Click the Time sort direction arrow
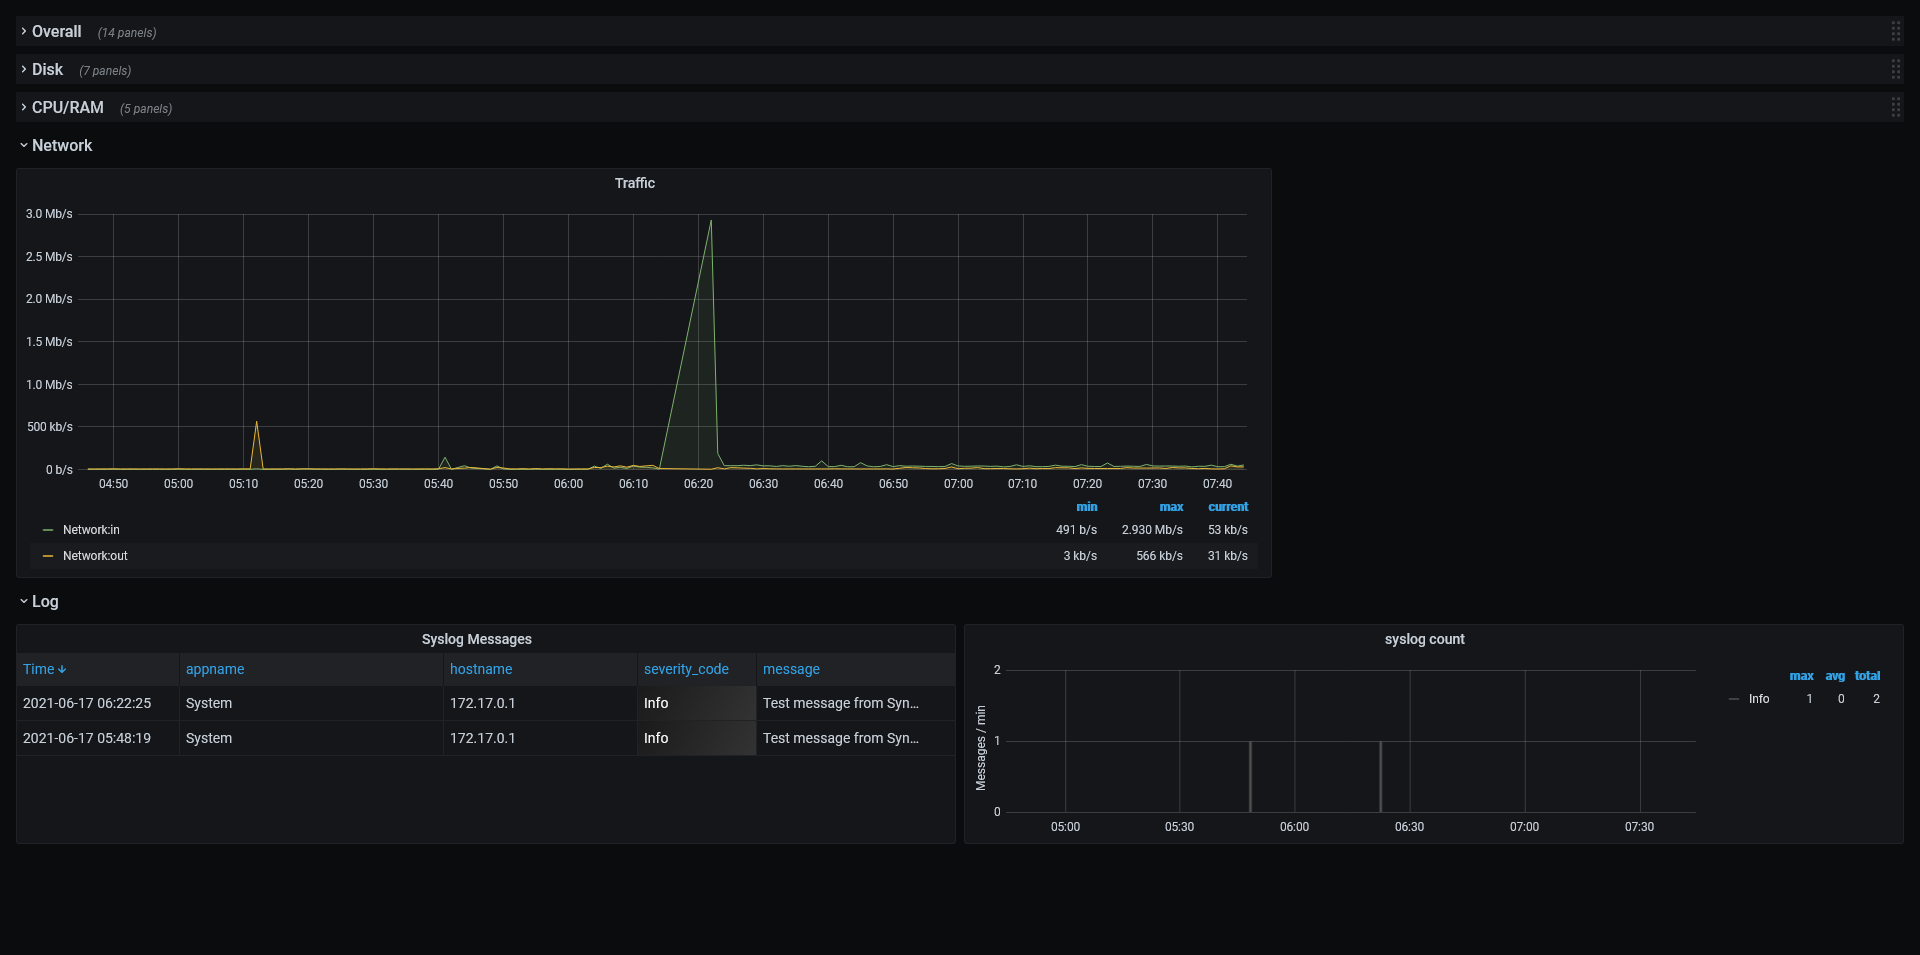The height and width of the screenshot is (955, 1920). [x=62, y=670]
